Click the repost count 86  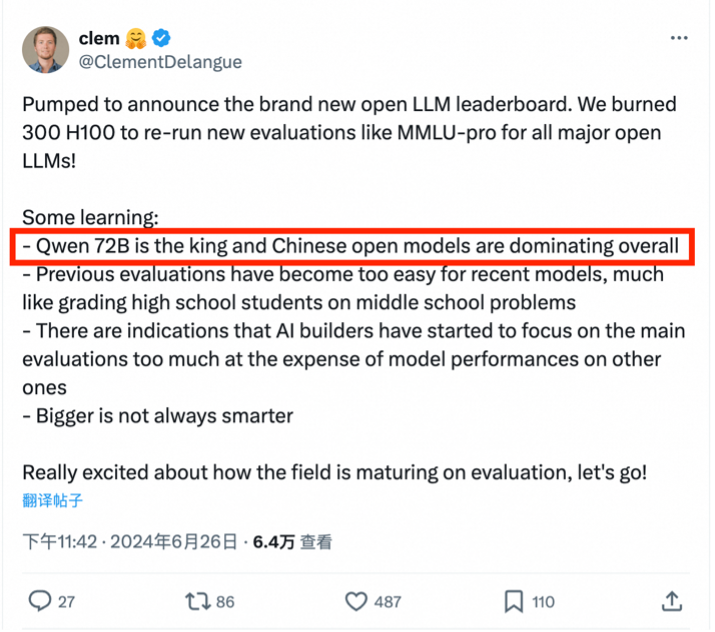[225, 601]
